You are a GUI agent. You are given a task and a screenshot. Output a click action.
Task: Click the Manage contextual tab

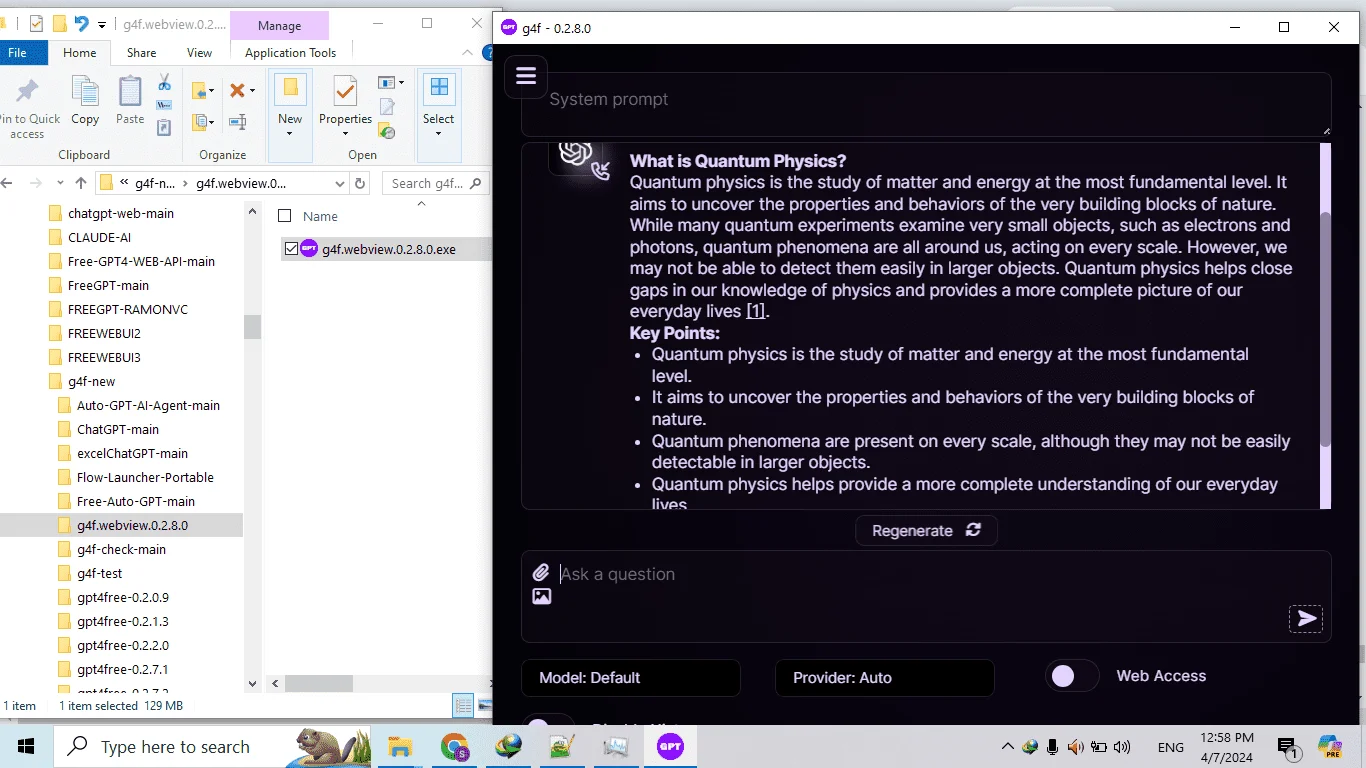[279, 26]
